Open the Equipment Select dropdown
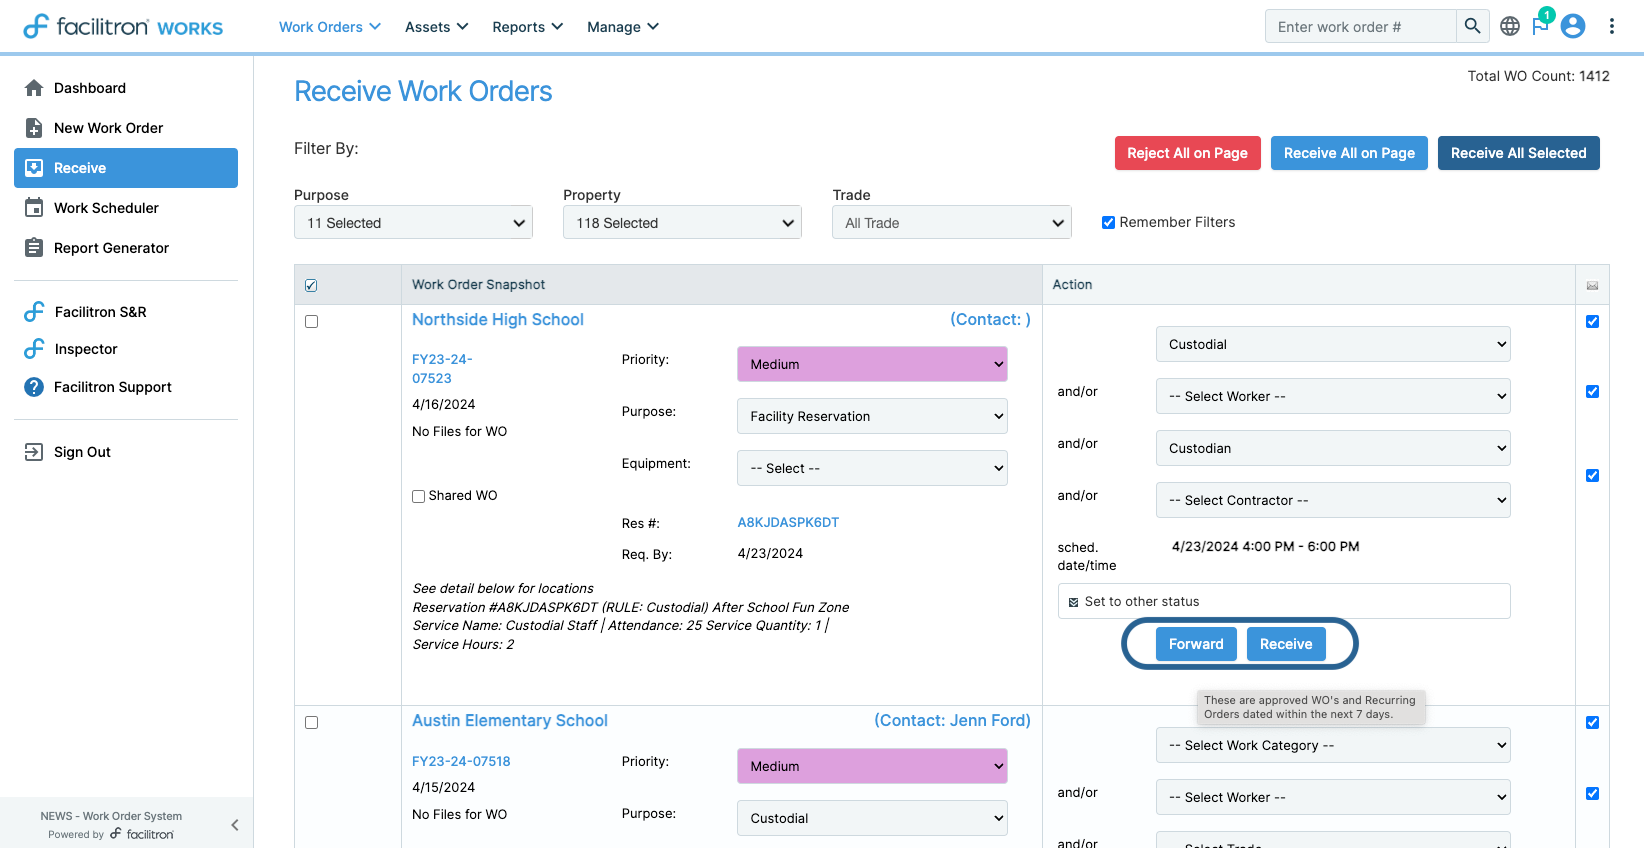 (x=872, y=468)
